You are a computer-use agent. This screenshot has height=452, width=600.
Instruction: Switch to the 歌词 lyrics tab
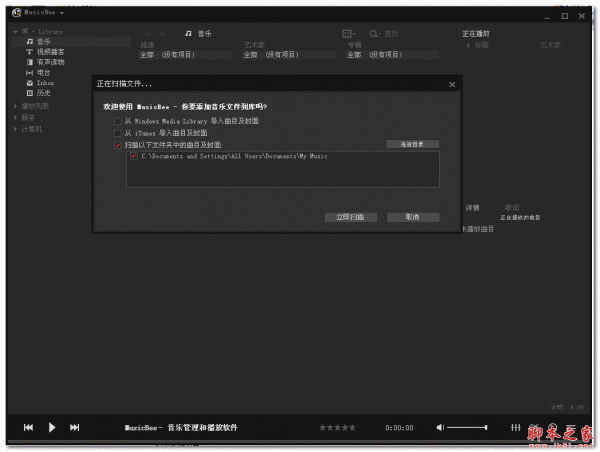(512, 207)
